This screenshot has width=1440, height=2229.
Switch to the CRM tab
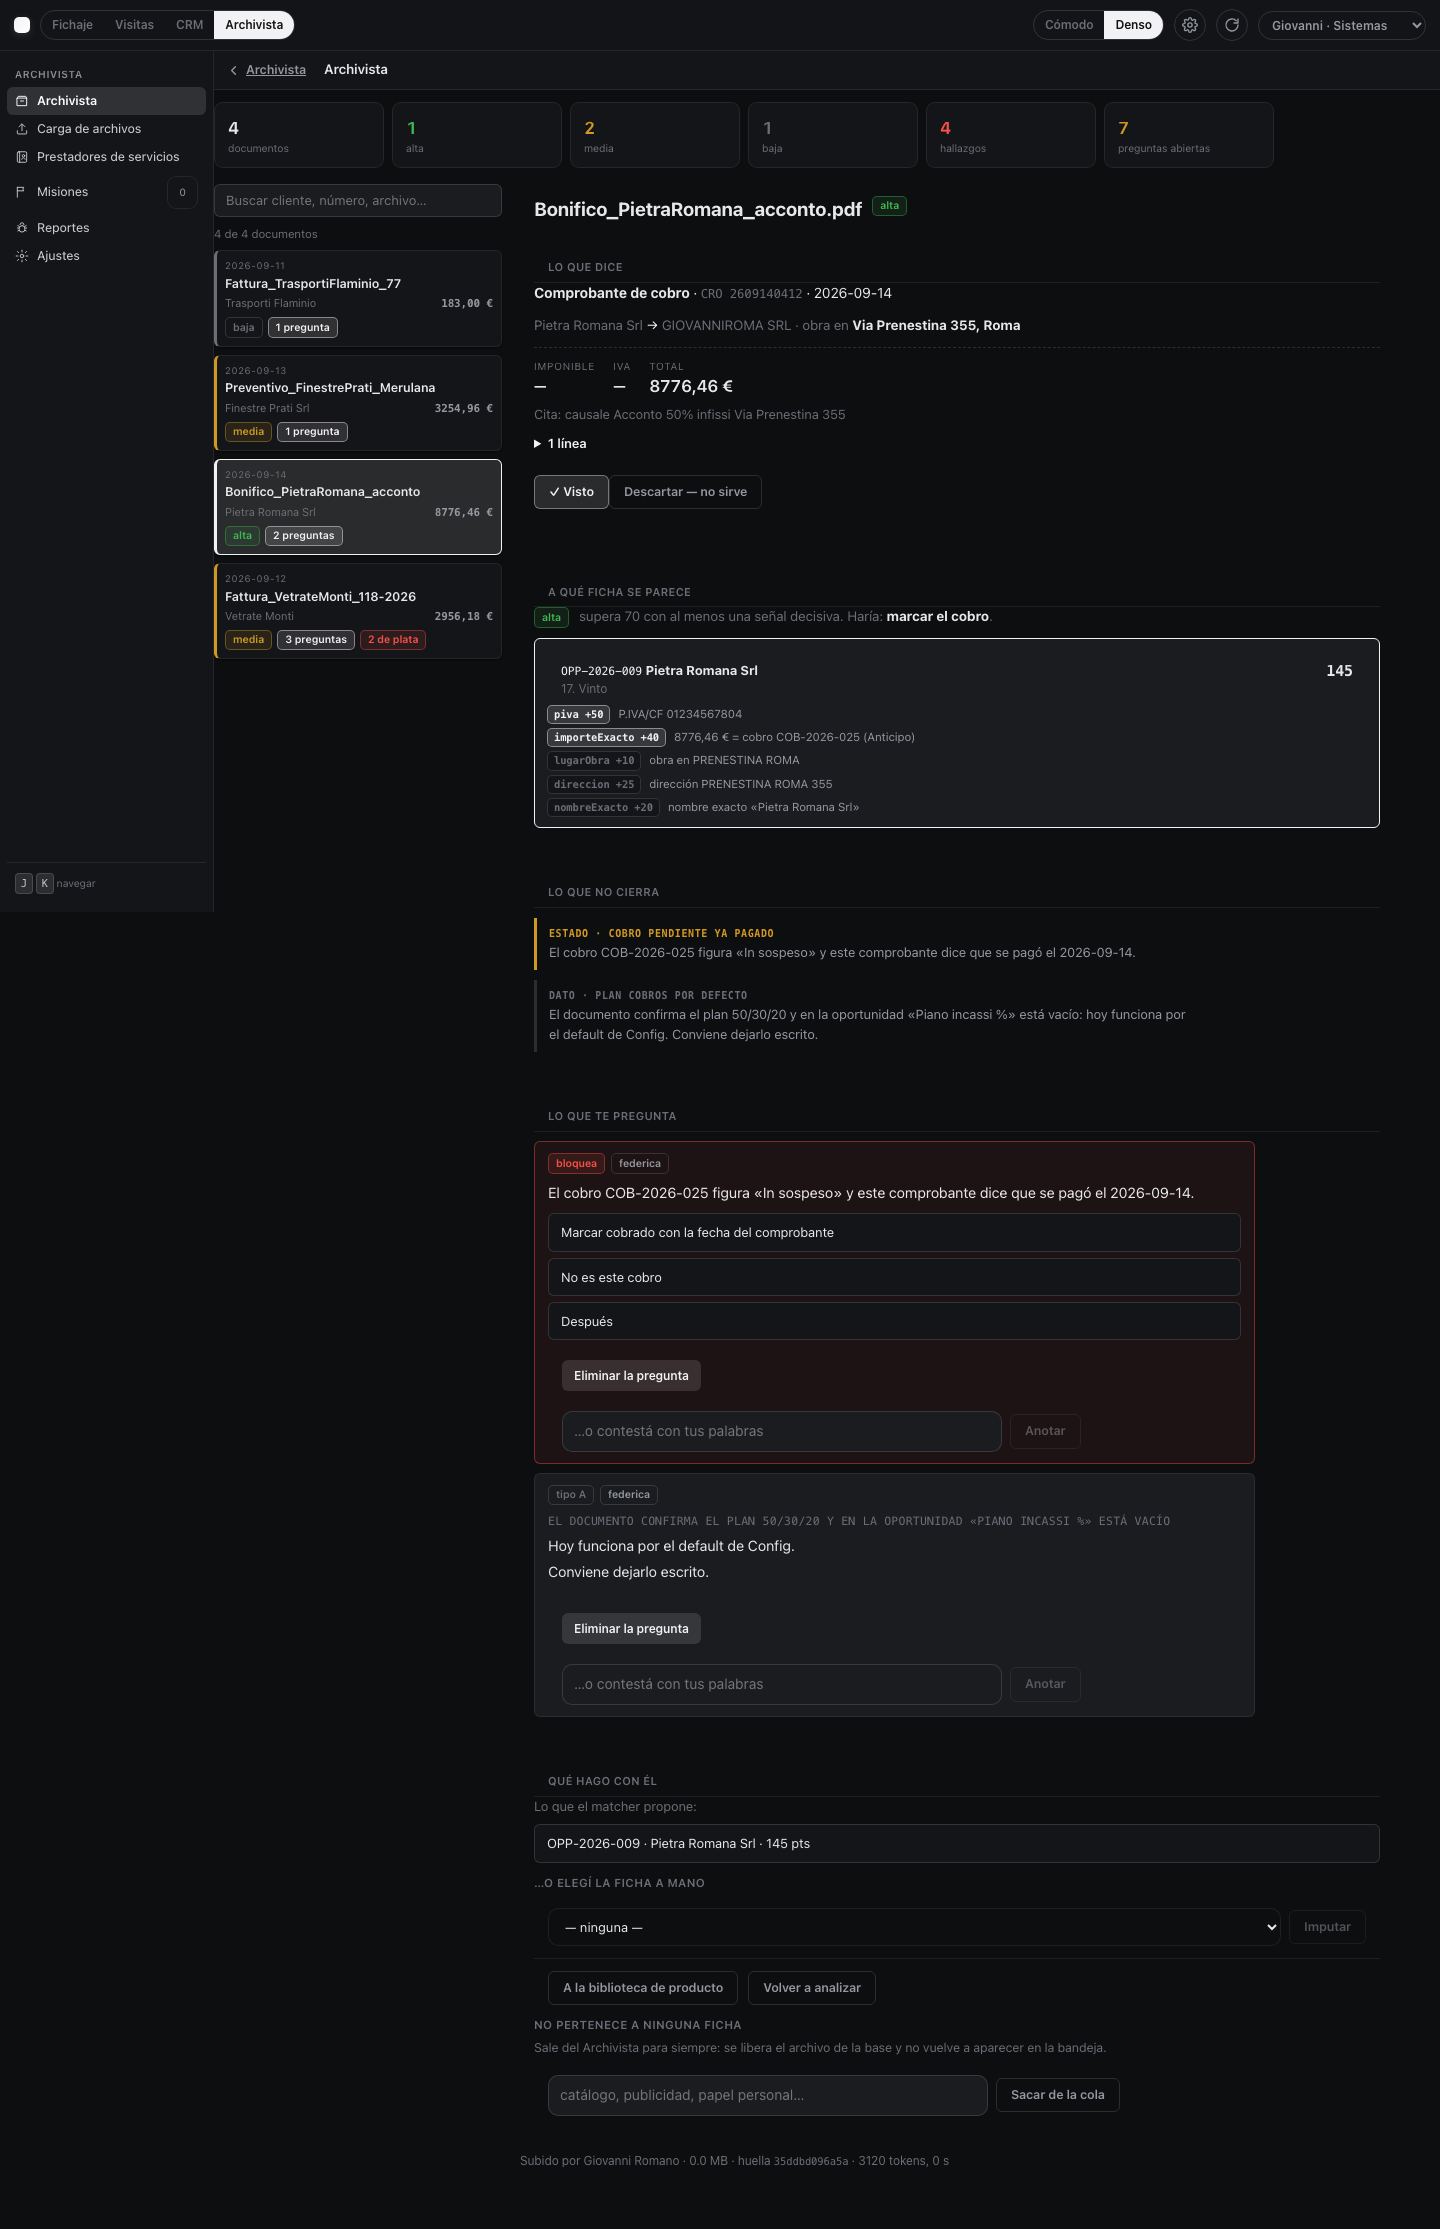[189, 25]
